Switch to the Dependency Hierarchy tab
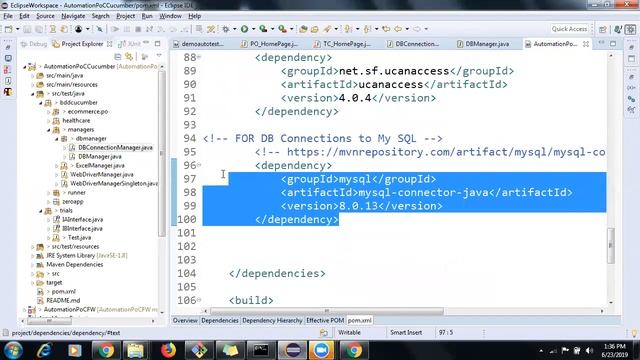 click(272, 320)
